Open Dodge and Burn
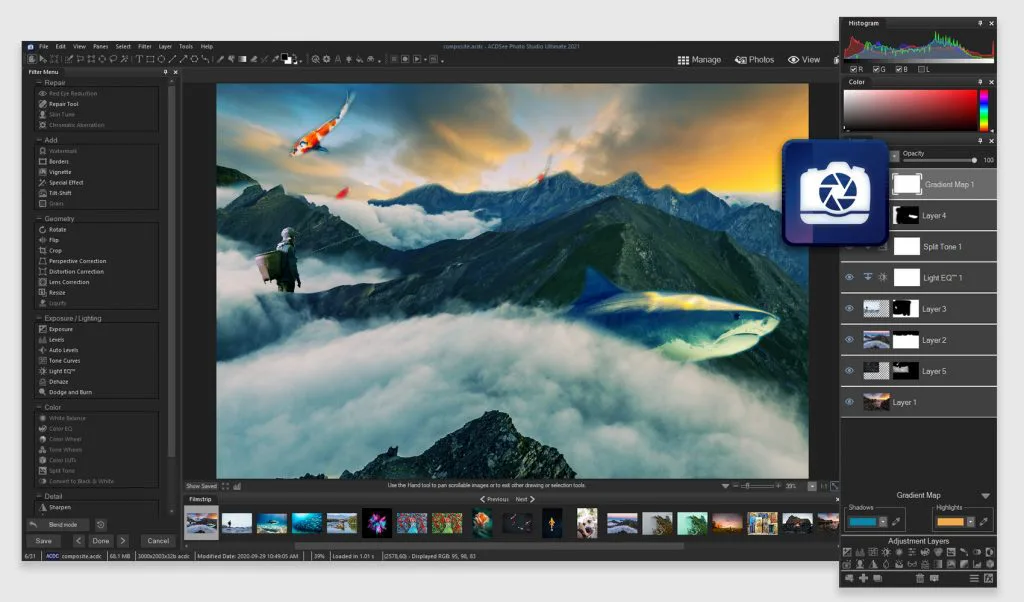1024x602 pixels. point(70,392)
